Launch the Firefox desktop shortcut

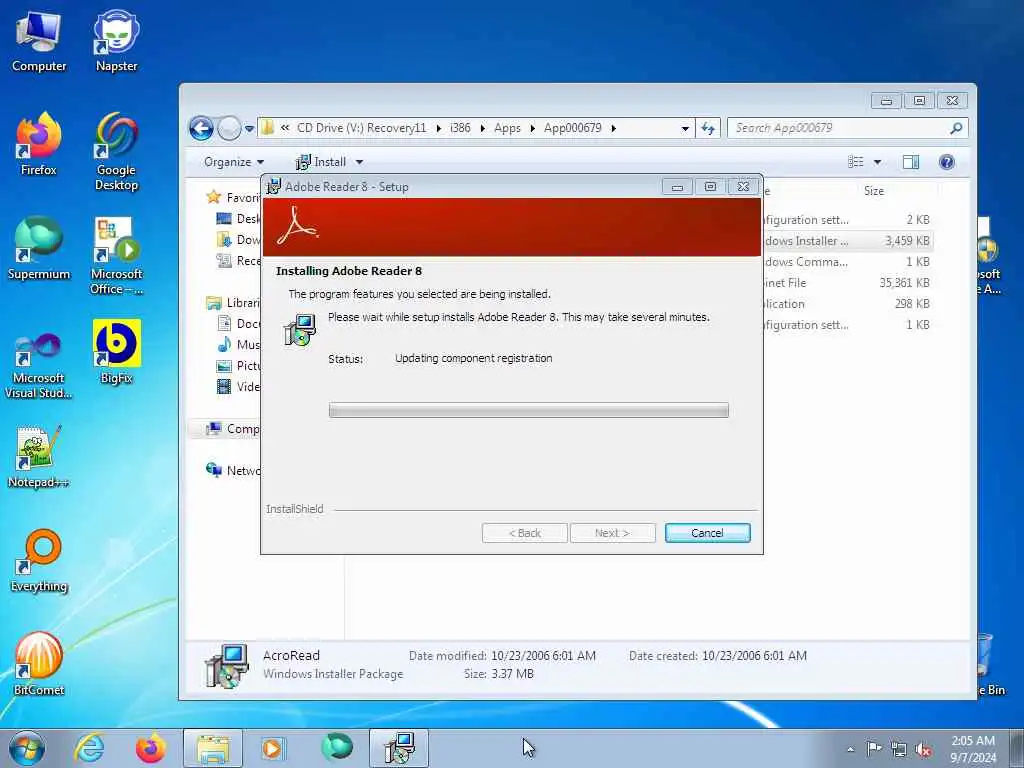(39, 145)
